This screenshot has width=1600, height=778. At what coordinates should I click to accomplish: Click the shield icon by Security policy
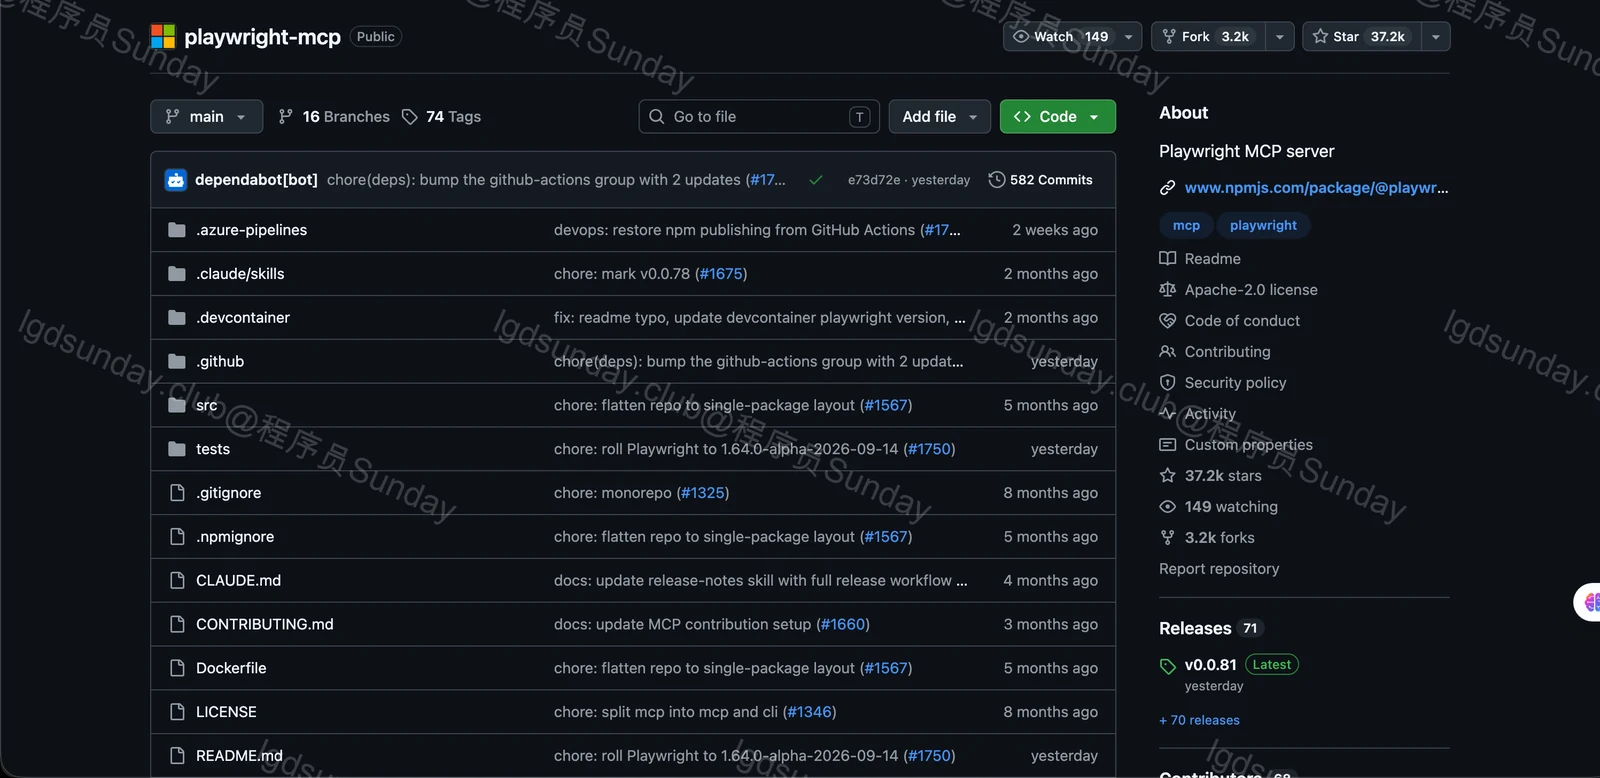pos(1167,383)
